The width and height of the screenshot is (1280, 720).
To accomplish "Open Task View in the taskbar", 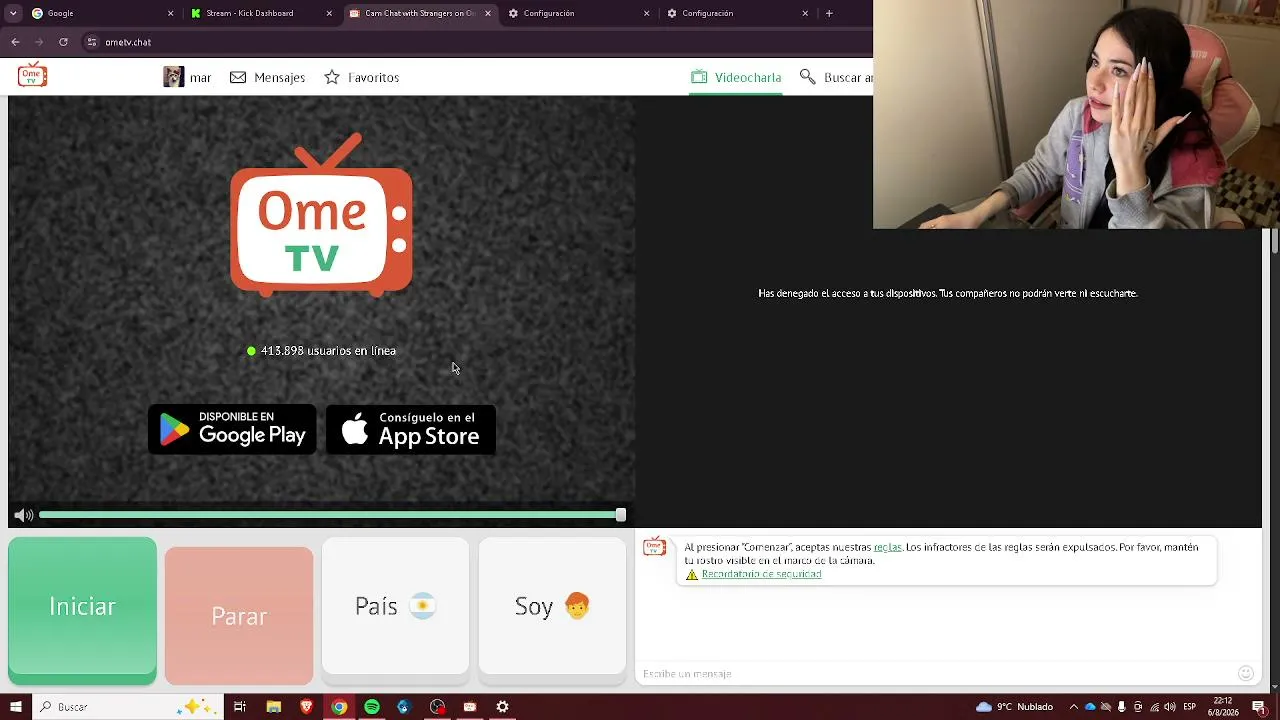I will (x=240, y=707).
